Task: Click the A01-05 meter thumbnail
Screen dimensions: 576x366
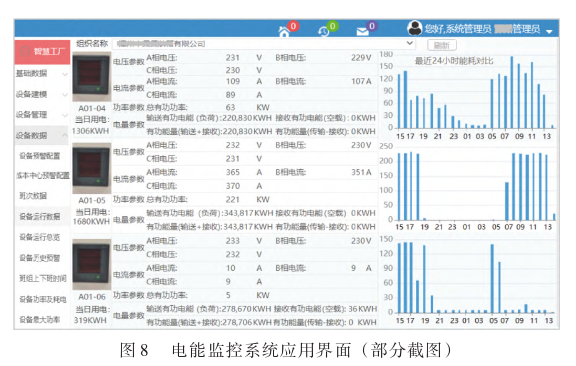Action: click(x=91, y=168)
